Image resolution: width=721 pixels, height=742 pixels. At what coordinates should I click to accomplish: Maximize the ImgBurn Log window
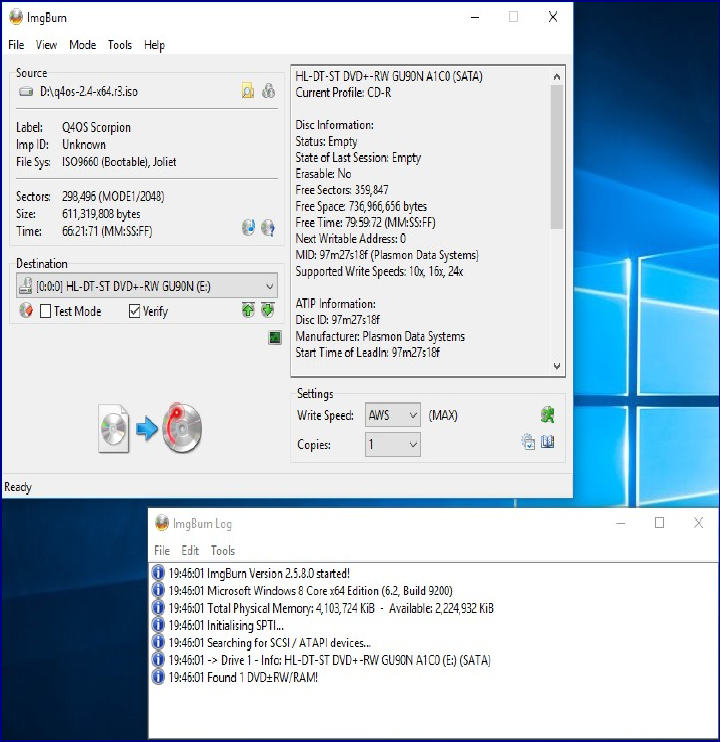point(659,522)
